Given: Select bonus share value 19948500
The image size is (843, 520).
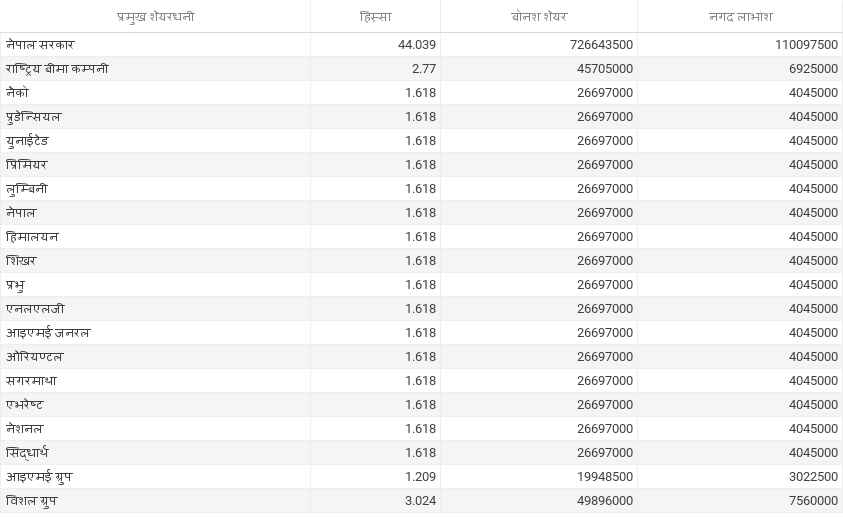Looking at the screenshot, I should [604, 477].
